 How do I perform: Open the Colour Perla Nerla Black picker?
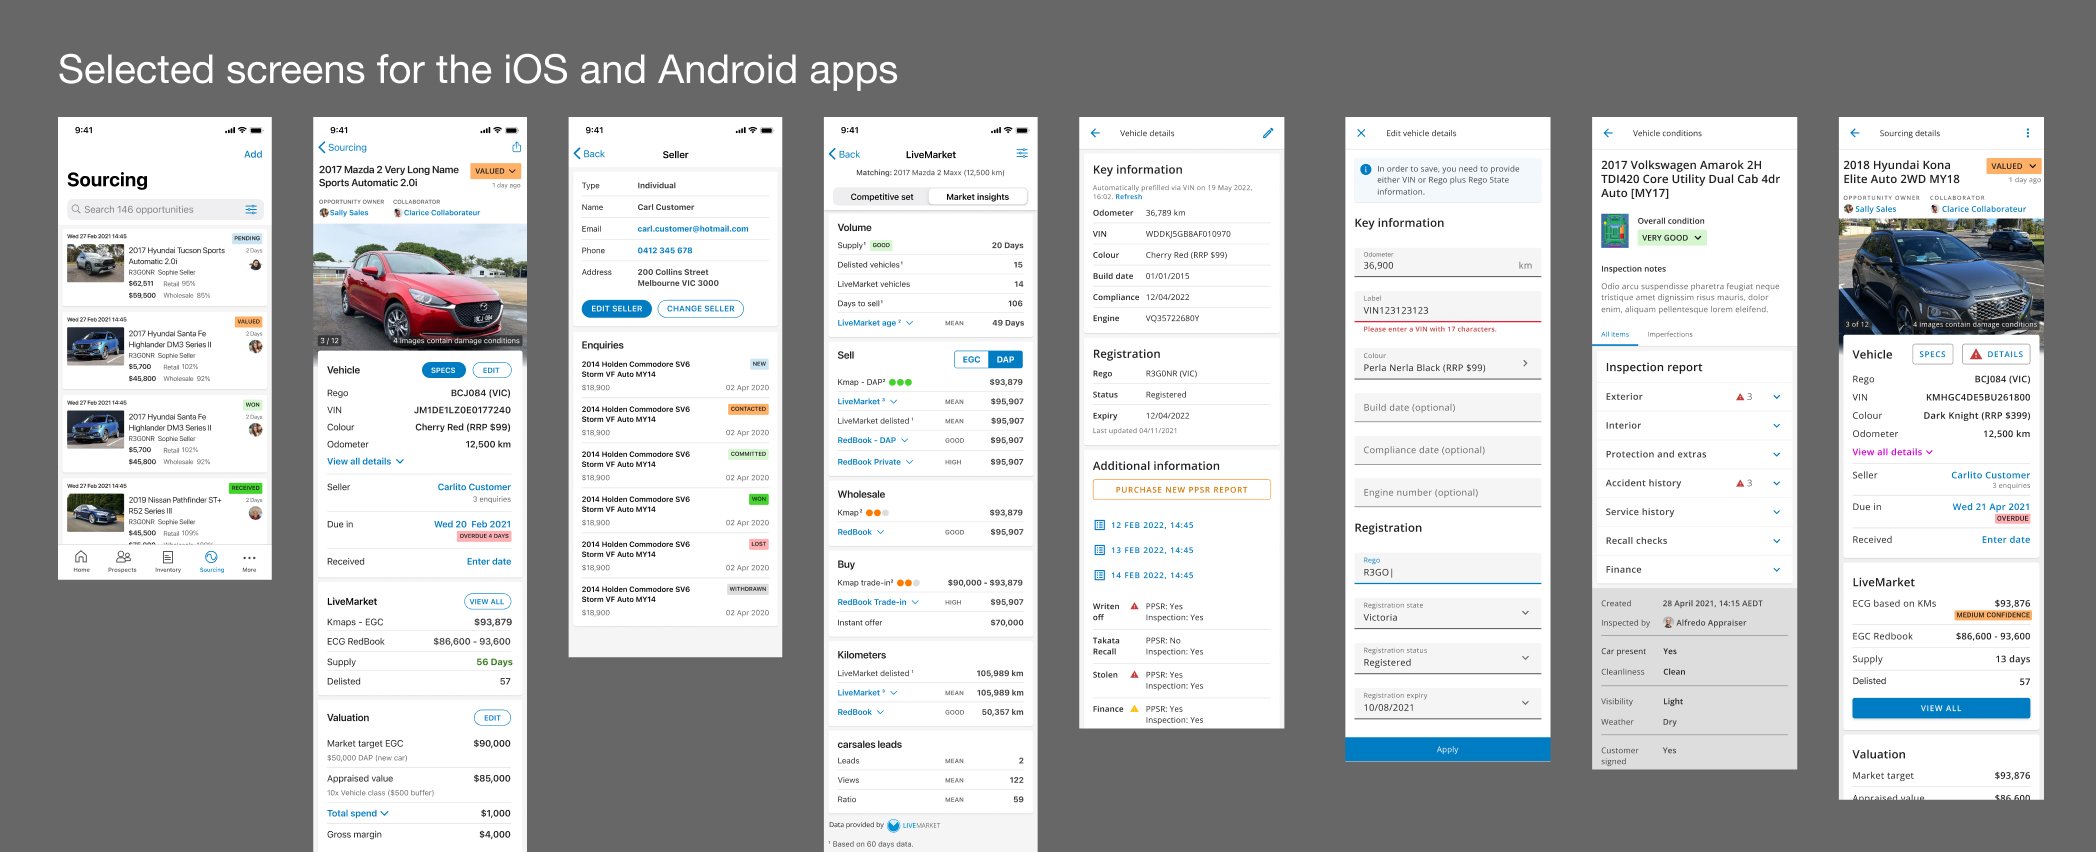[x=1447, y=363]
